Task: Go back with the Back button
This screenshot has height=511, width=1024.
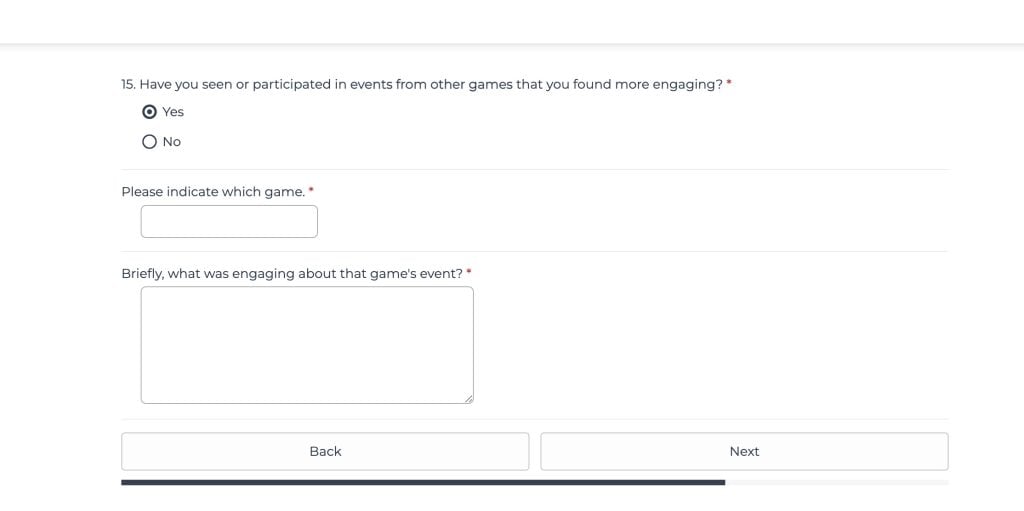Action: [325, 451]
